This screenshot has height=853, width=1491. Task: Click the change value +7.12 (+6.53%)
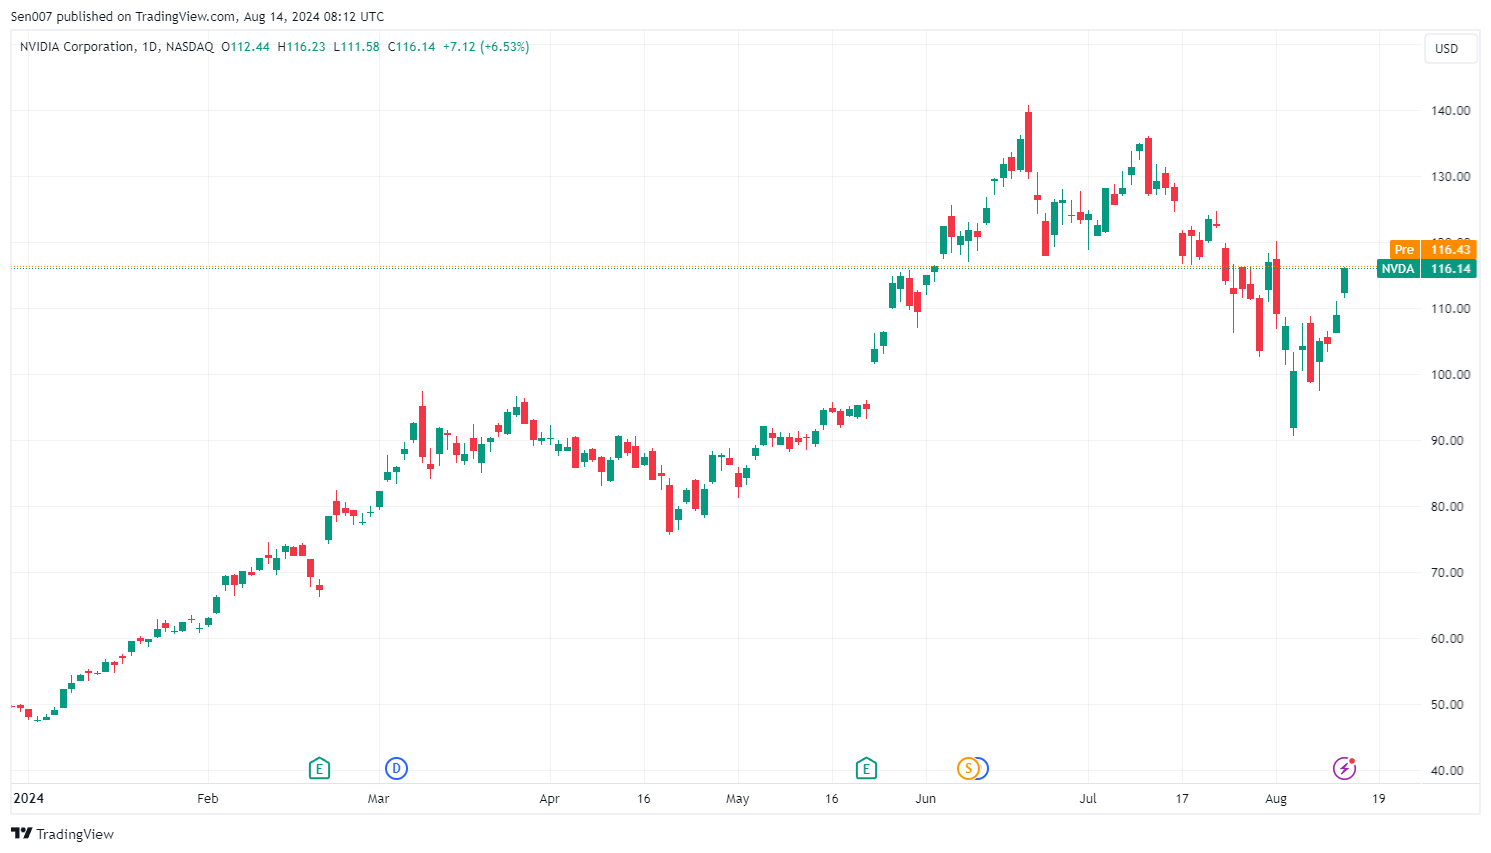(486, 47)
